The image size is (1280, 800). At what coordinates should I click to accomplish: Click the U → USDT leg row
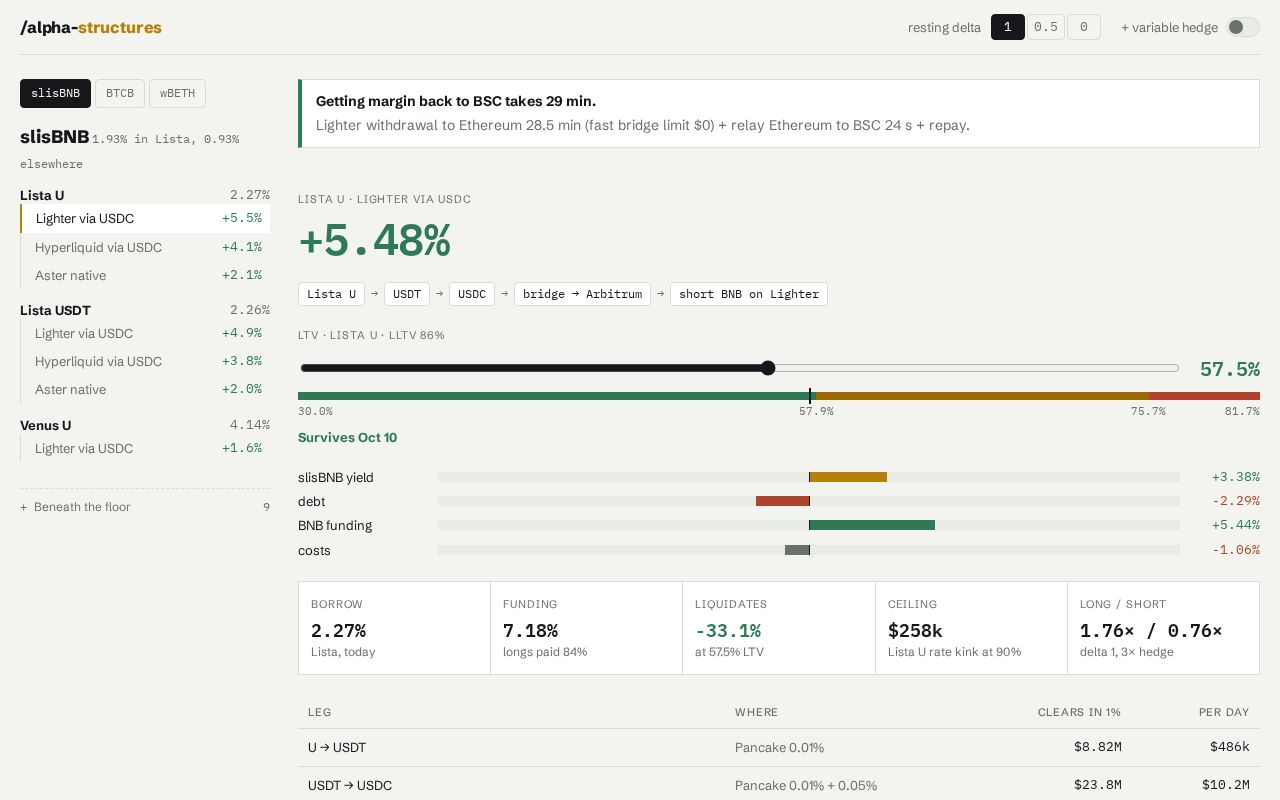click(x=779, y=747)
